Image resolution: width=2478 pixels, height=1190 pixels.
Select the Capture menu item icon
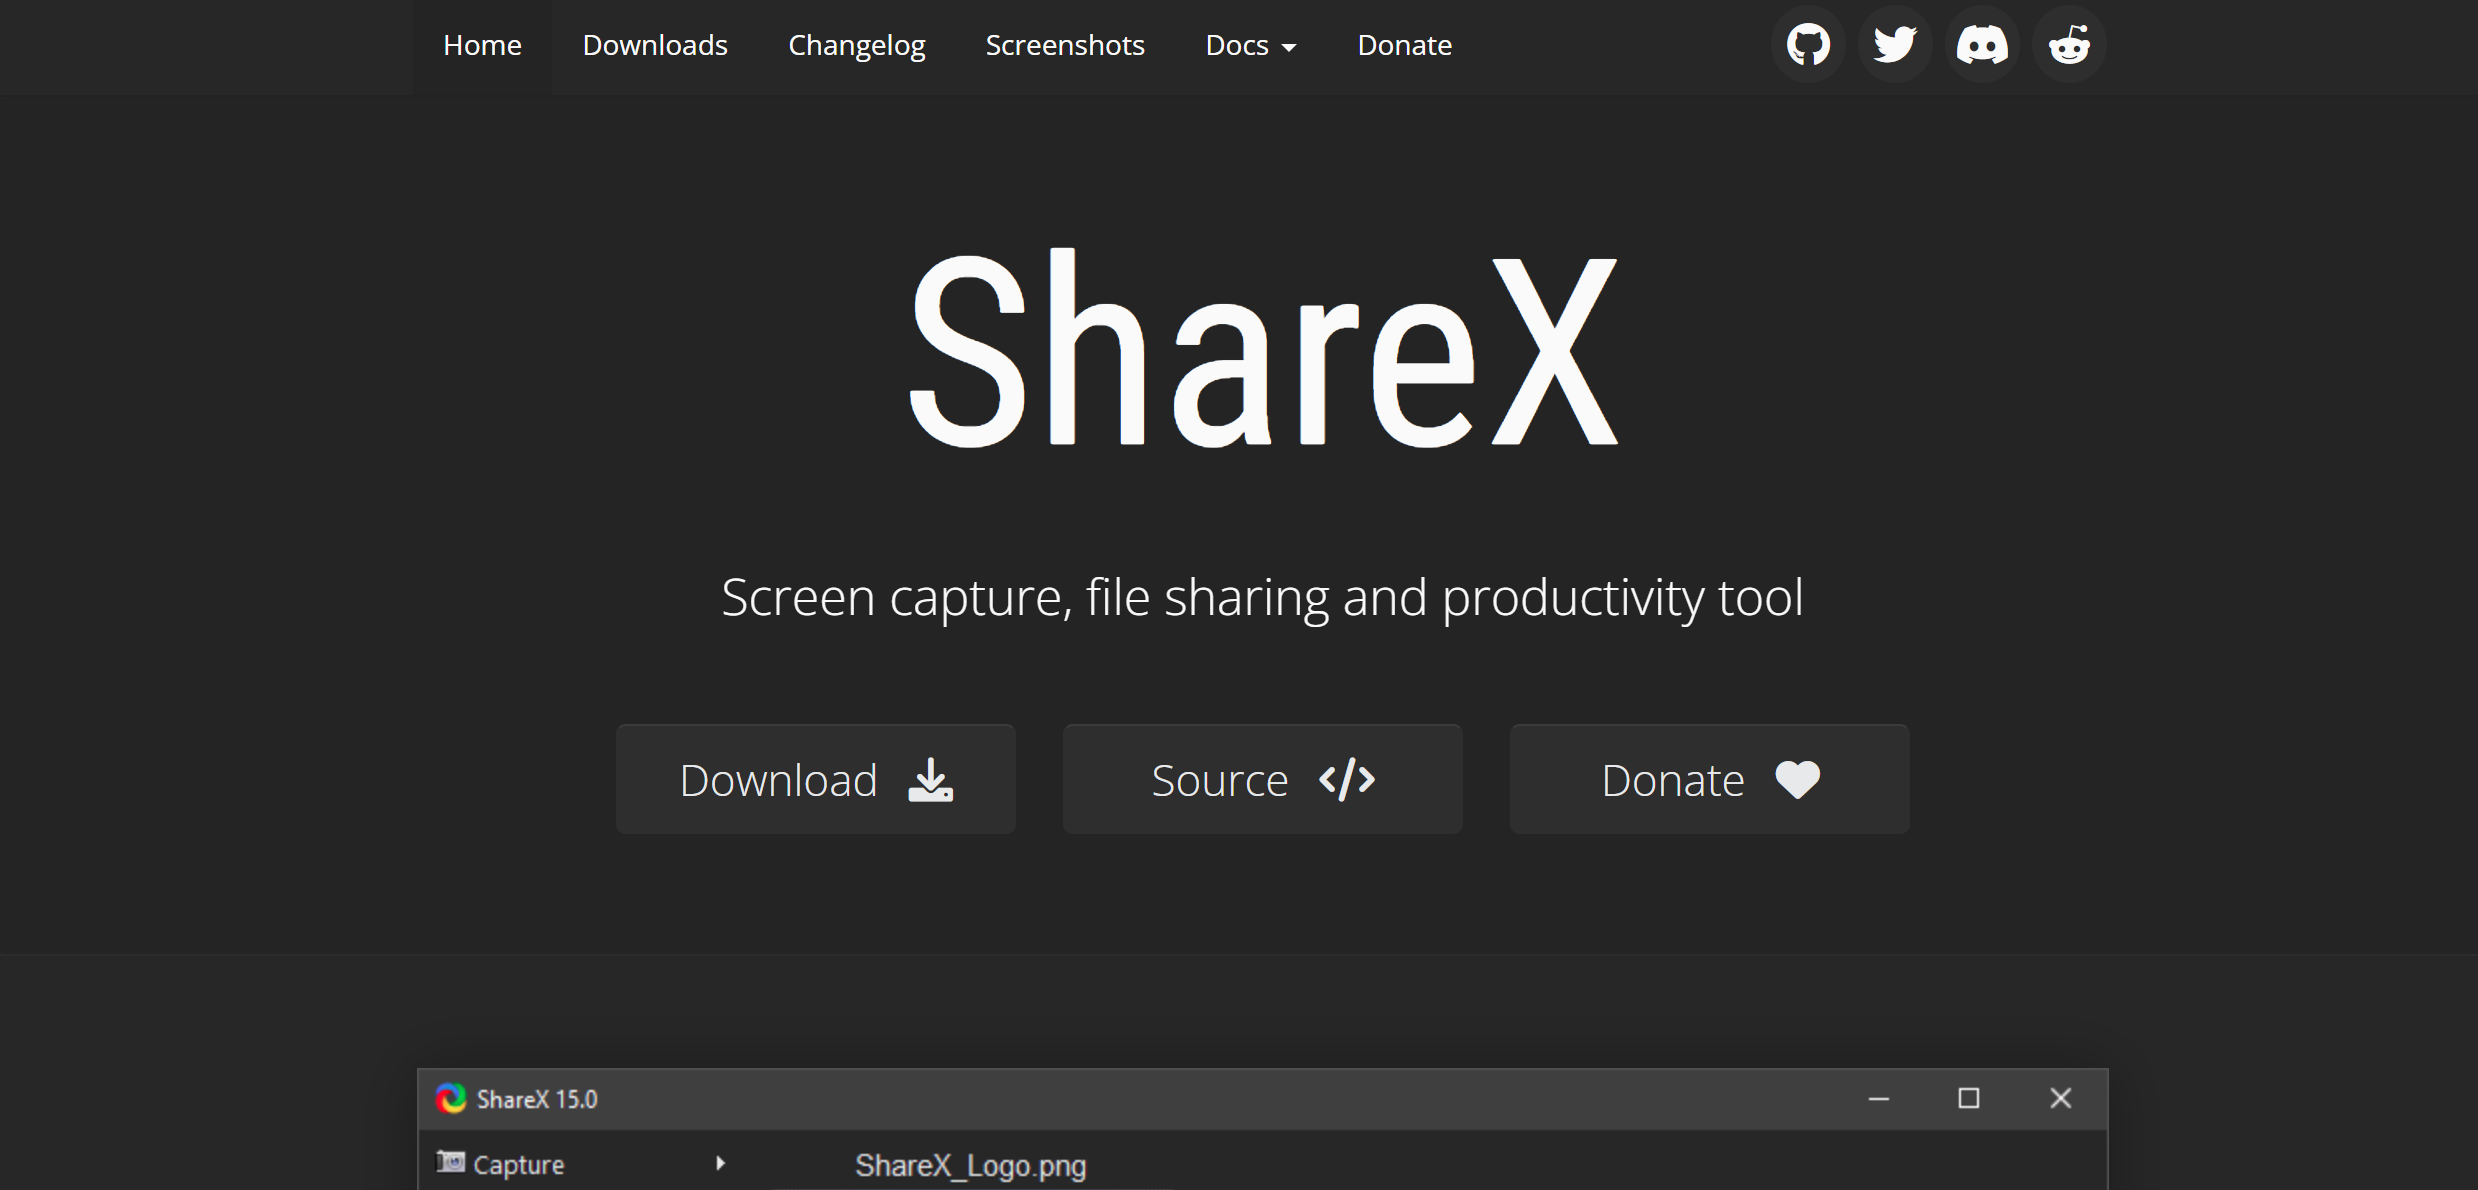click(x=451, y=1162)
